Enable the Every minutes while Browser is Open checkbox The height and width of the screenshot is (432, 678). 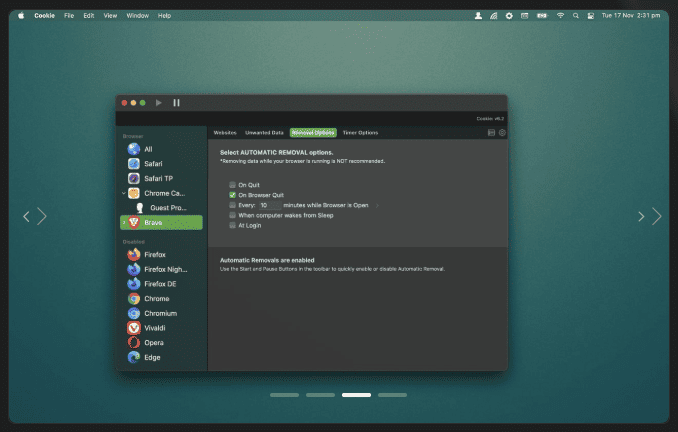(x=232, y=205)
